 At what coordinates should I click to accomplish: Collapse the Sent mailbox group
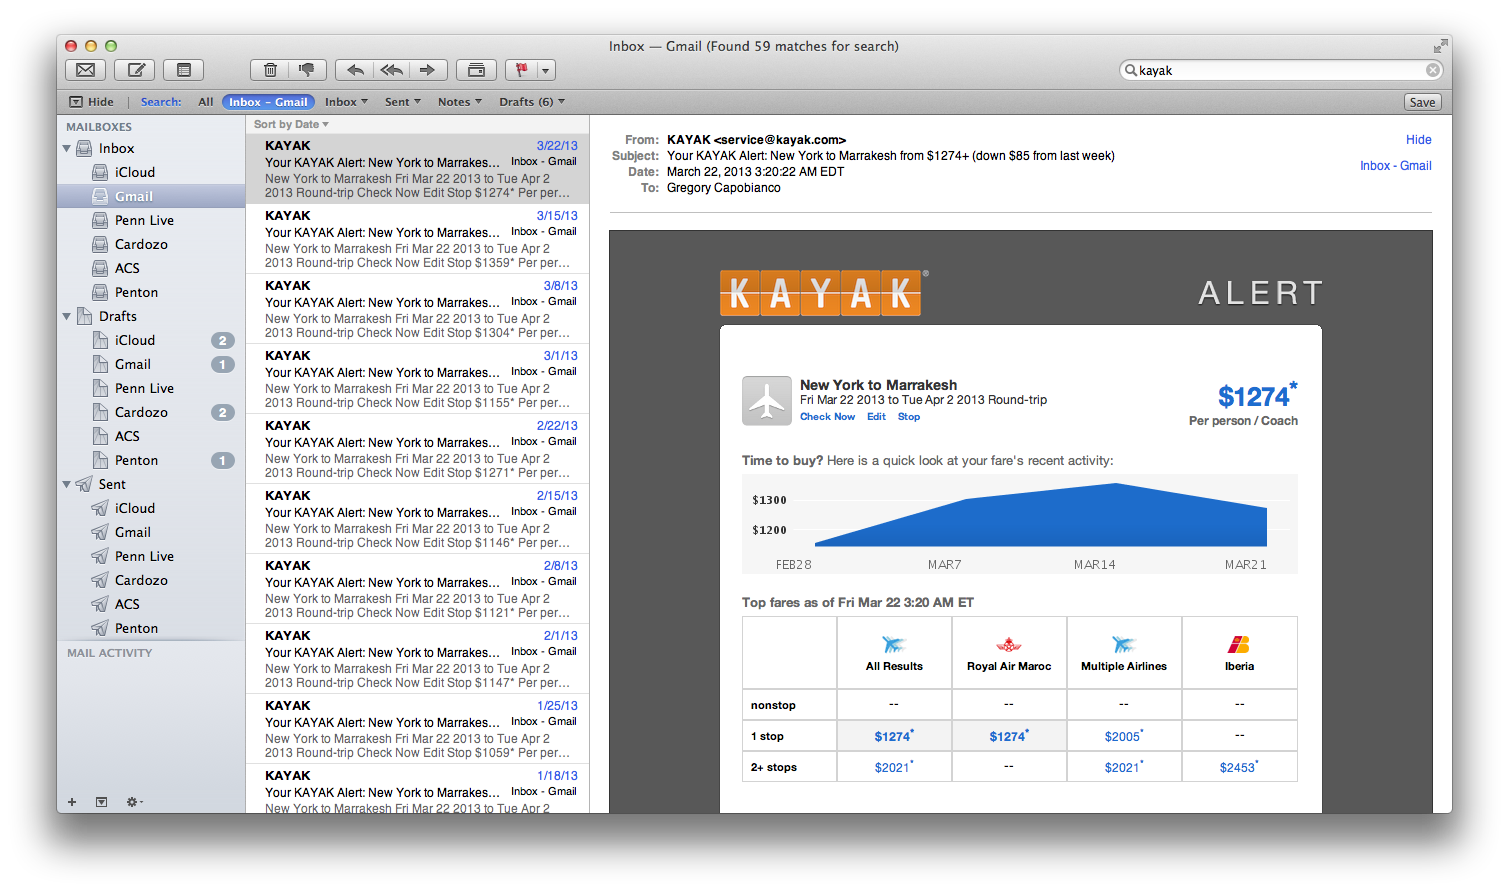pos(67,484)
